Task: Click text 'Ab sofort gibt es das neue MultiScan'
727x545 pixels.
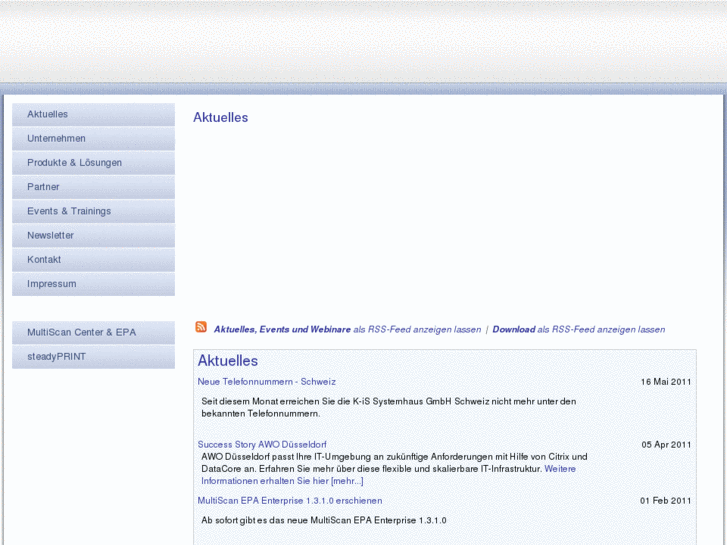Action: pyautogui.click(x=276, y=520)
